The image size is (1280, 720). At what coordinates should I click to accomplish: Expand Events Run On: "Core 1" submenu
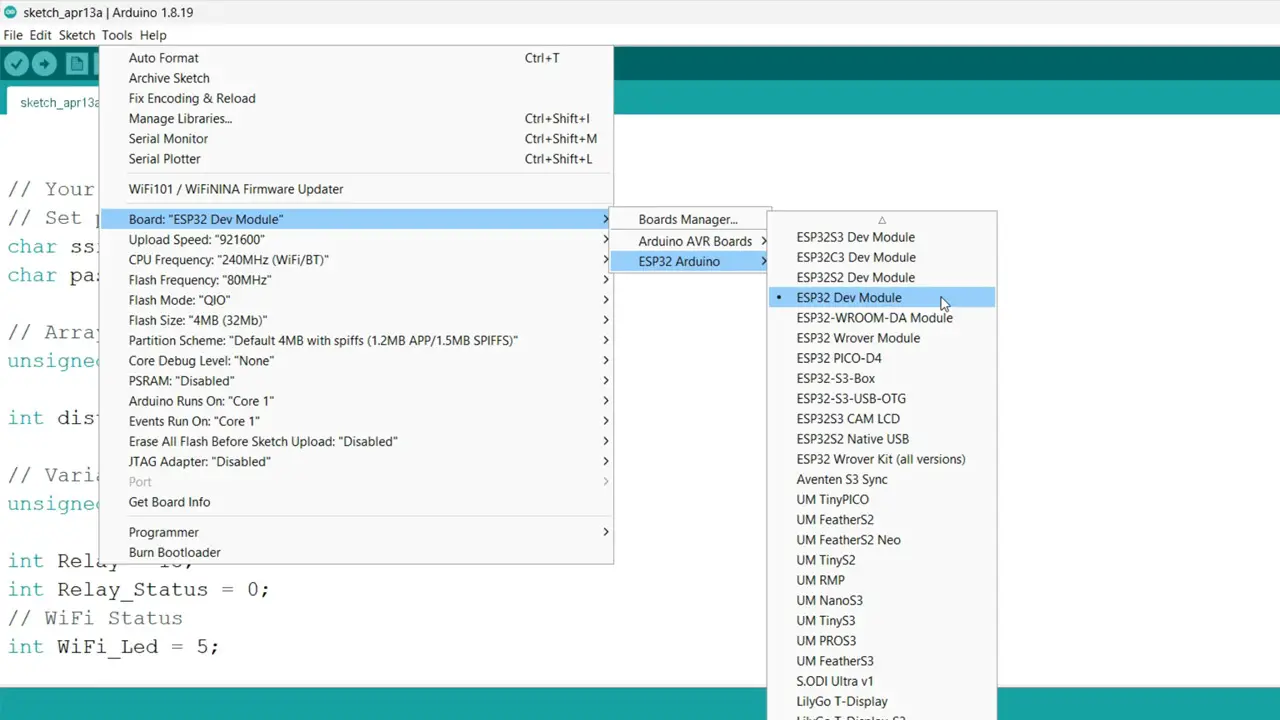click(356, 421)
